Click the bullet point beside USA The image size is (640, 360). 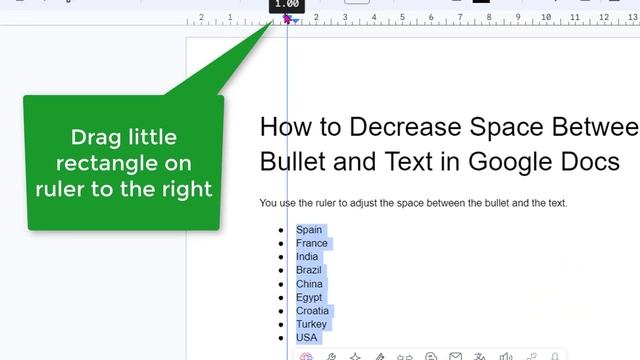(x=281, y=338)
